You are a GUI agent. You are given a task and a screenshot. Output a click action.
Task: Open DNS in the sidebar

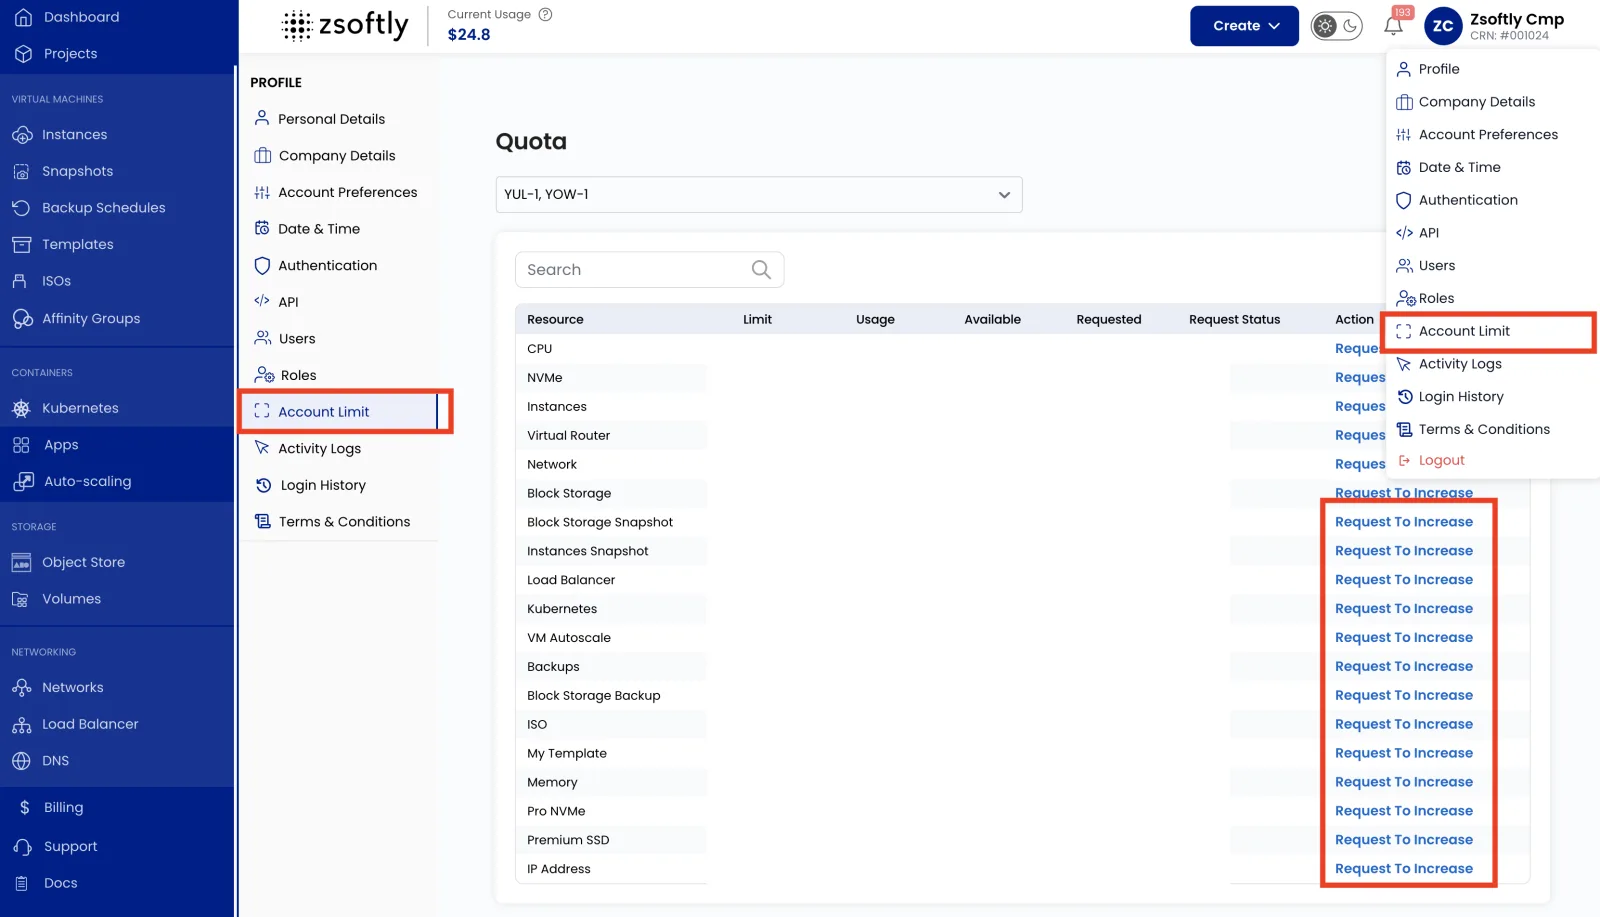coord(41,761)
